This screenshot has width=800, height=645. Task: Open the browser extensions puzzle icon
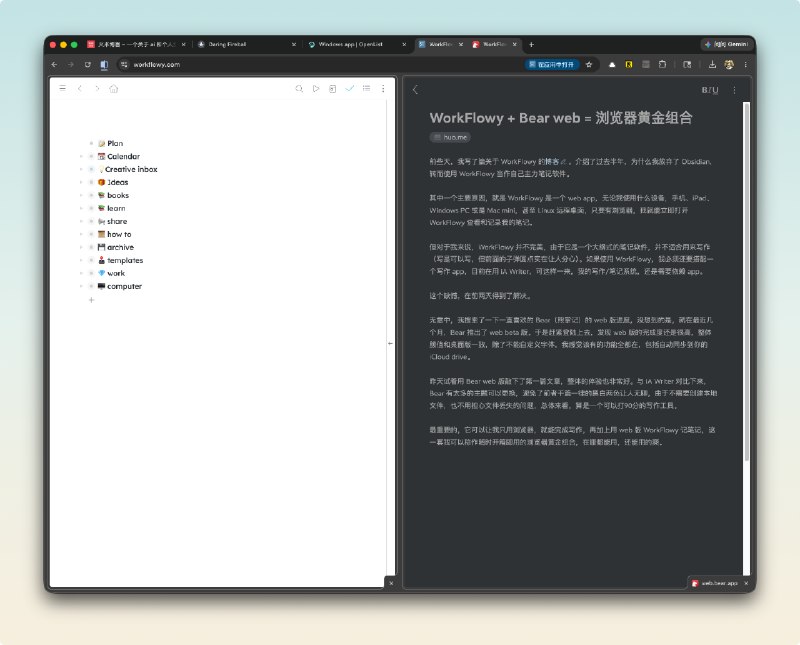coord(662,64)
